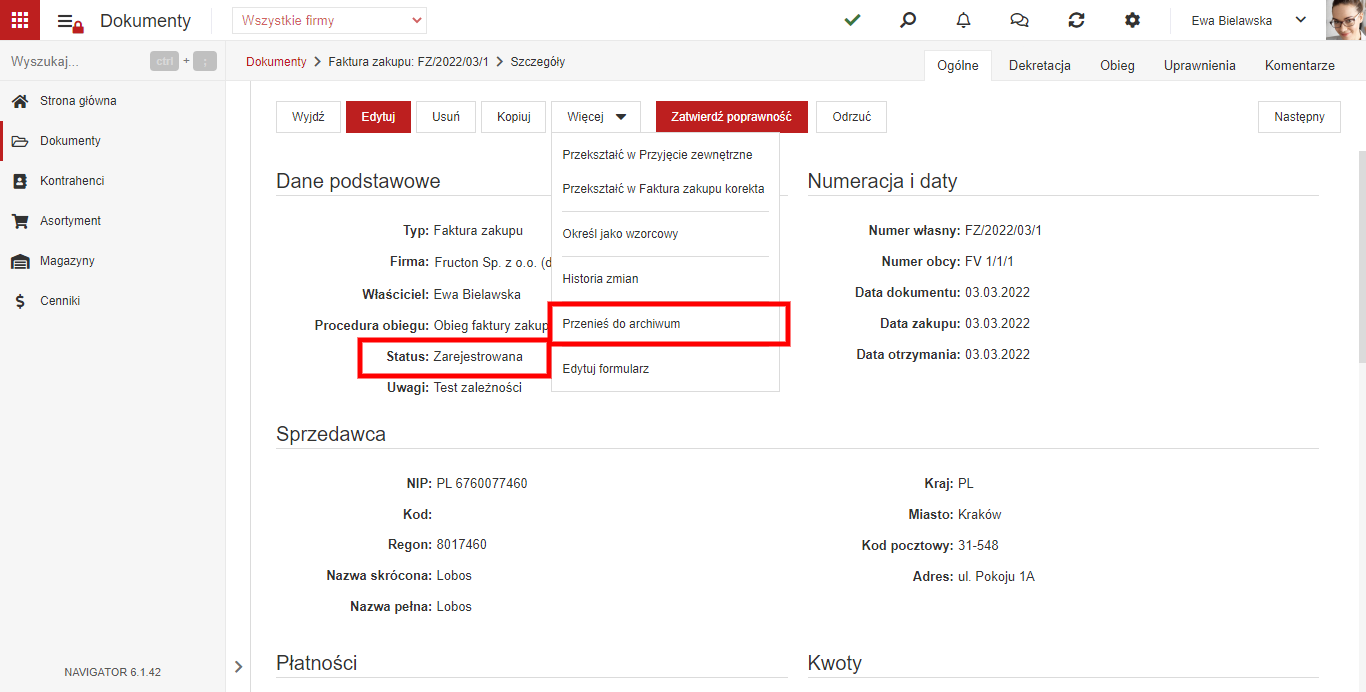Collapse the Więcej dropdown menu
This screenshot has width=1366, height=692.
click(x=596, y=117)
